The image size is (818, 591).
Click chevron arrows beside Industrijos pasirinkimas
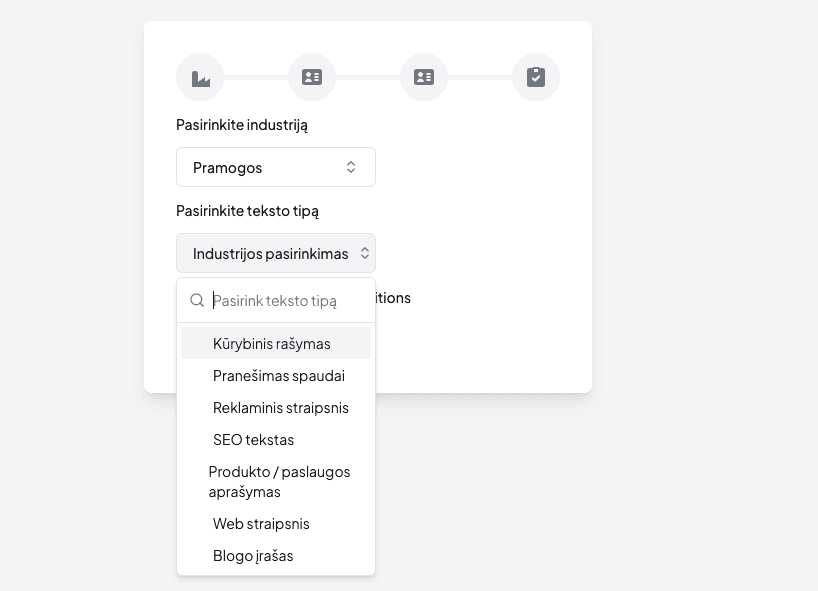(364, 254)
